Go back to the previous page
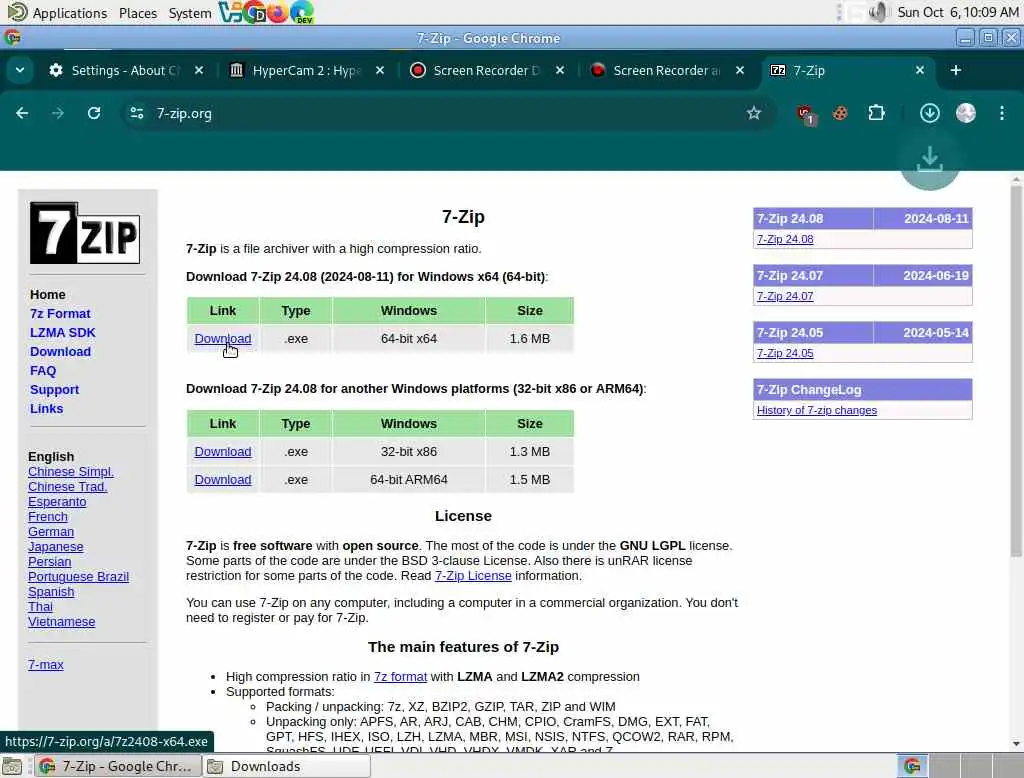The image size is (1024, 778). [22, 113]
